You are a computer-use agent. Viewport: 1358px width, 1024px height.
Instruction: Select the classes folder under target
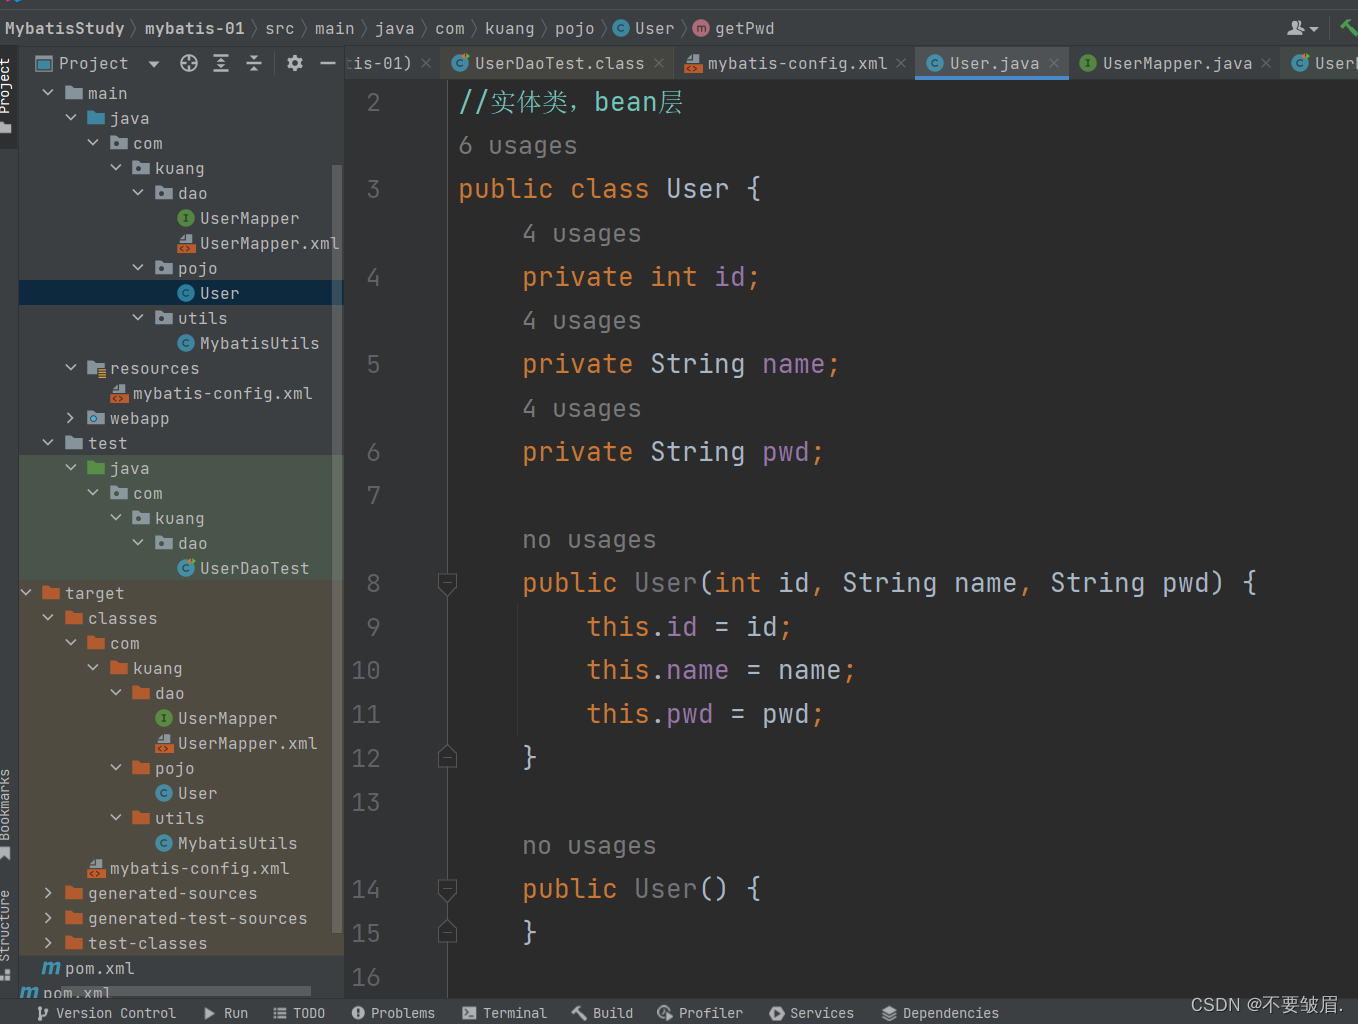pos(111,618)
